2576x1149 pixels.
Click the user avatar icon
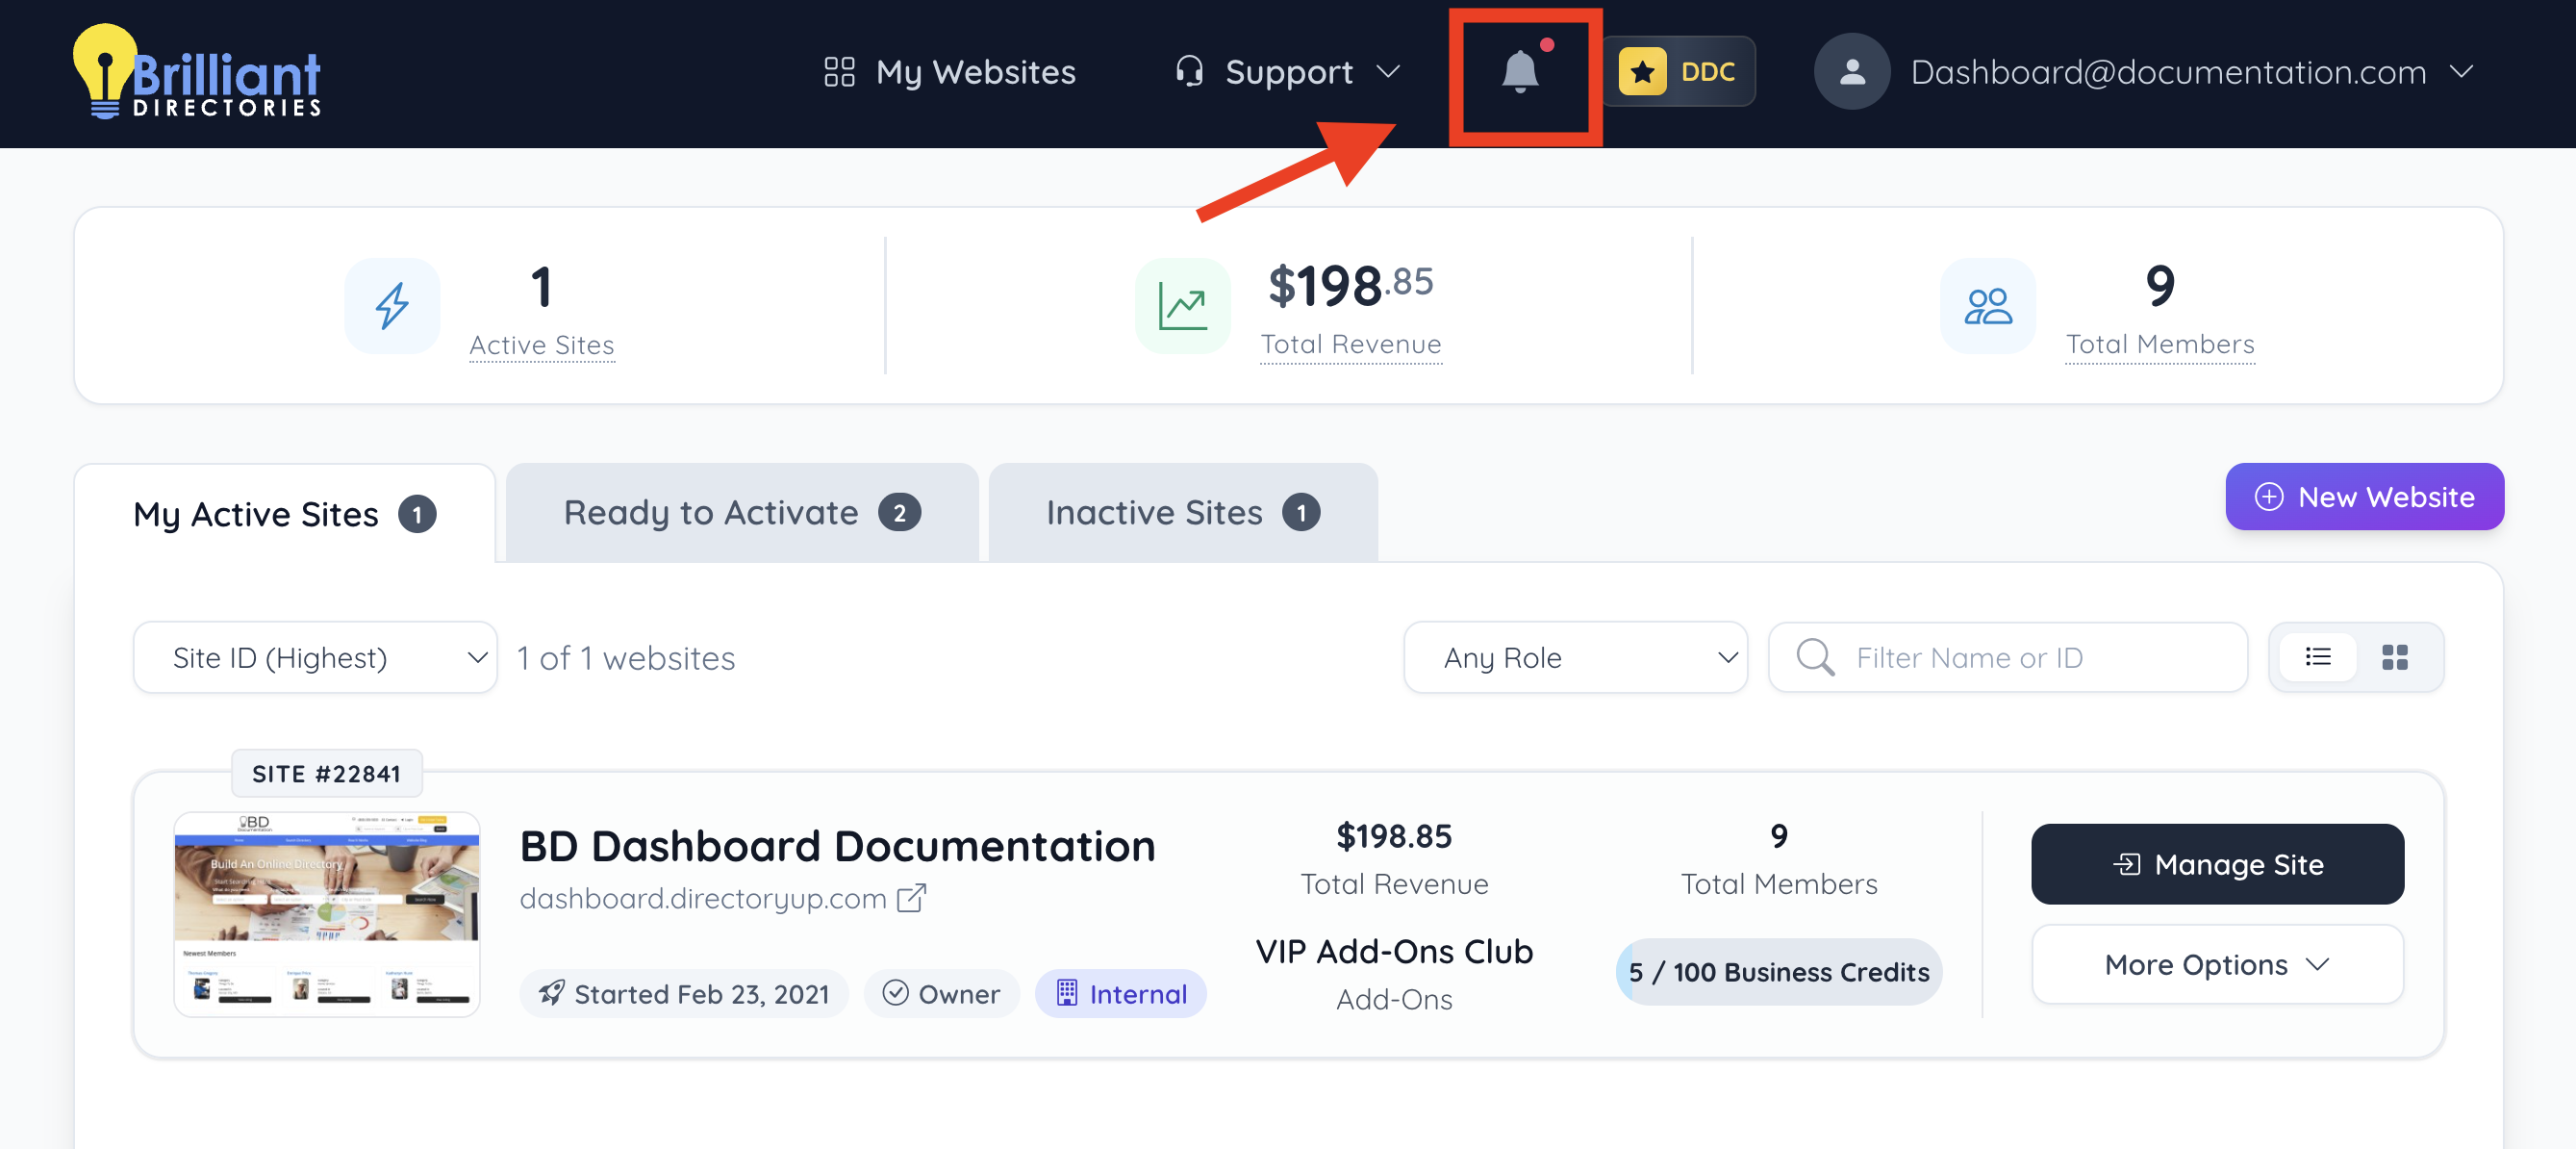(1851, 72)
